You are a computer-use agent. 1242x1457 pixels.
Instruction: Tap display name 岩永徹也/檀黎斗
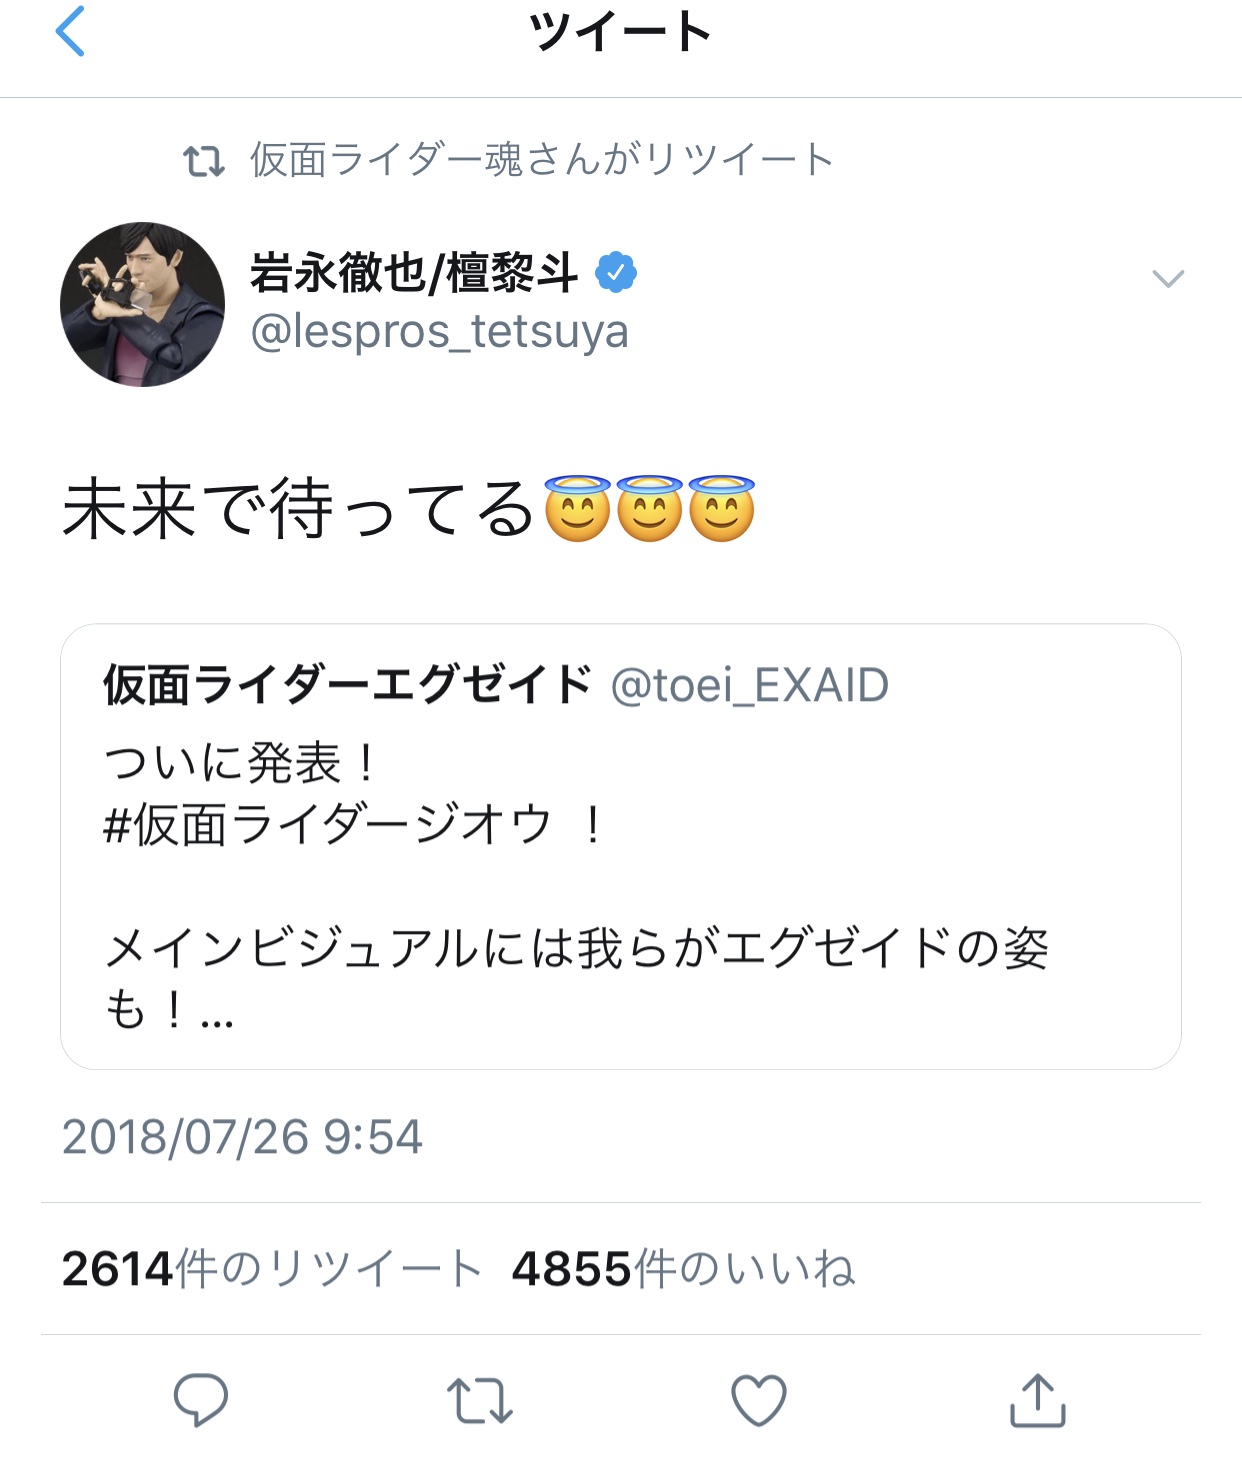point(414,273)
